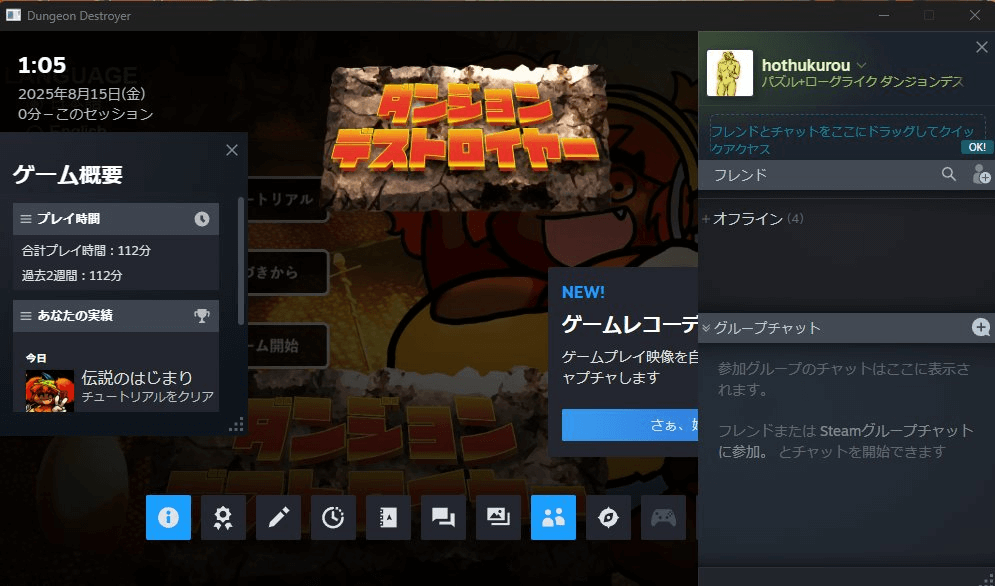The height and width of the screenshot is (586, 995).
Task: Dismiss the quick access hint with OK!
Action: [977, 147]
